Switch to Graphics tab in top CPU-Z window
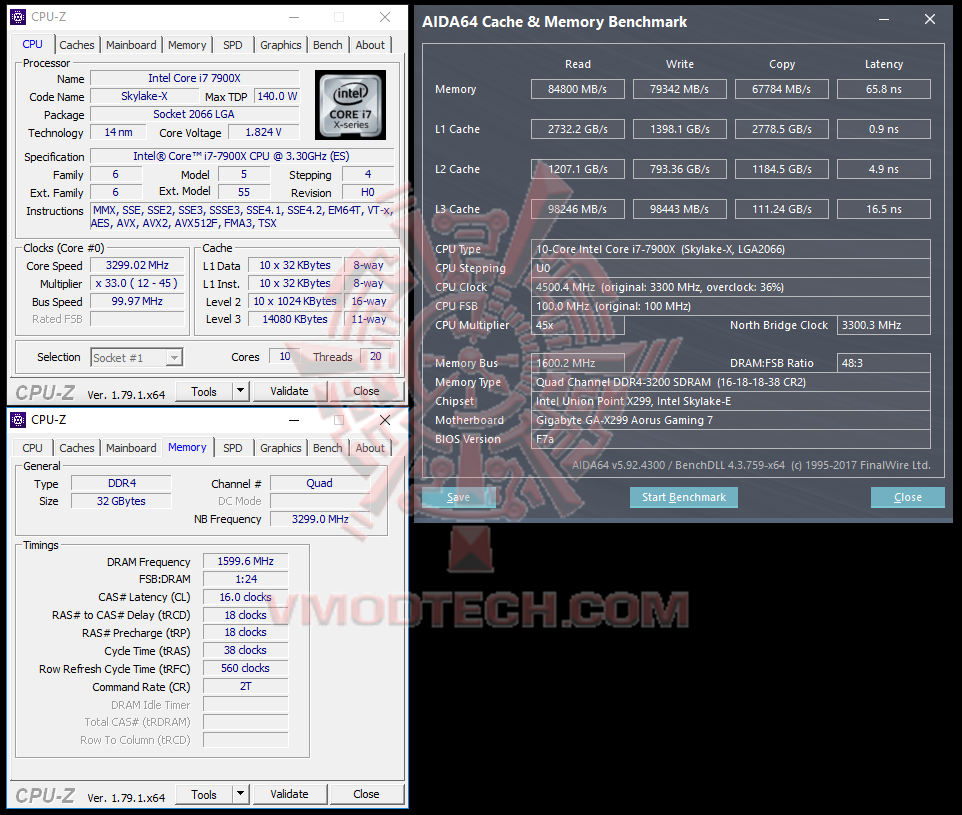The width and height of the screenshot is (962, 815). coord(280,45)
